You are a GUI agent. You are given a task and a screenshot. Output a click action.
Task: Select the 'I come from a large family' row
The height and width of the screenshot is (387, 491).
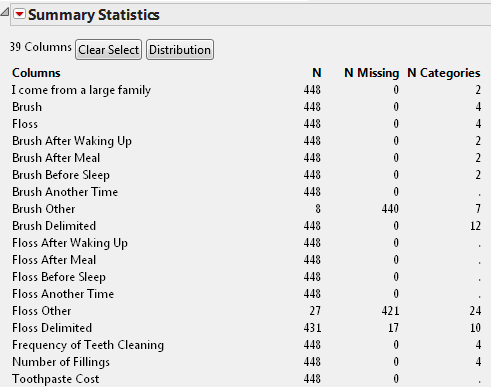click(81, 90)
